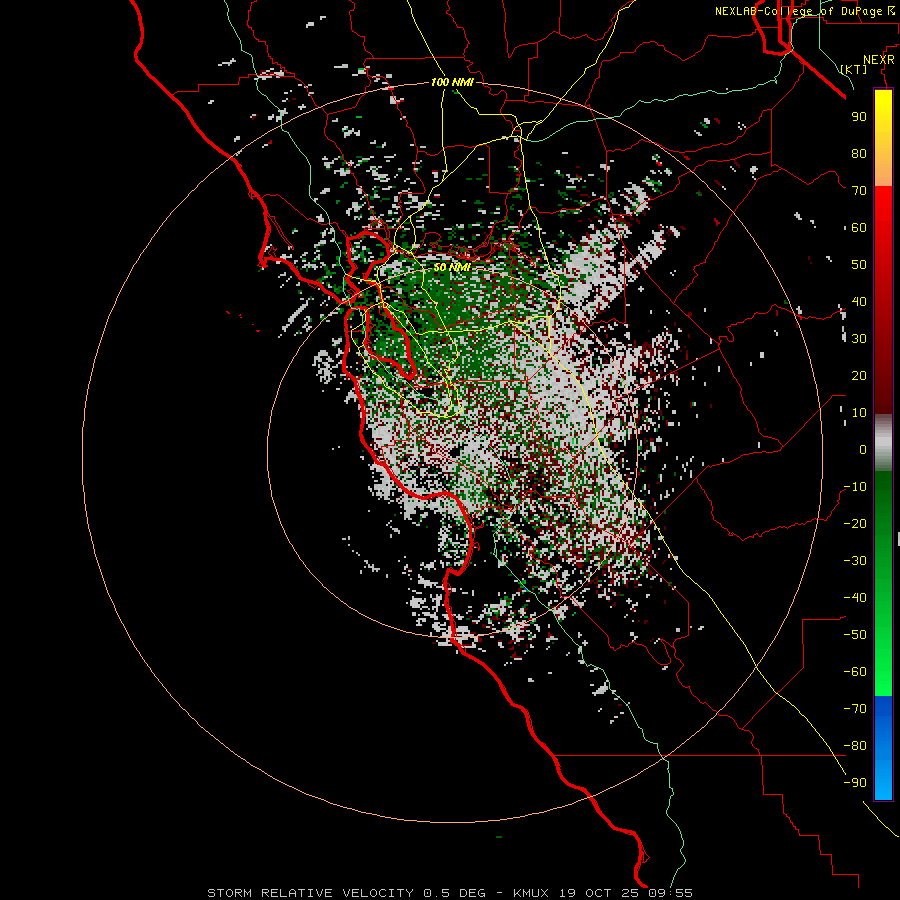Click the -10 value on velocity scale
The height and width of the screenshot is (900, 900).
[855, 487]
